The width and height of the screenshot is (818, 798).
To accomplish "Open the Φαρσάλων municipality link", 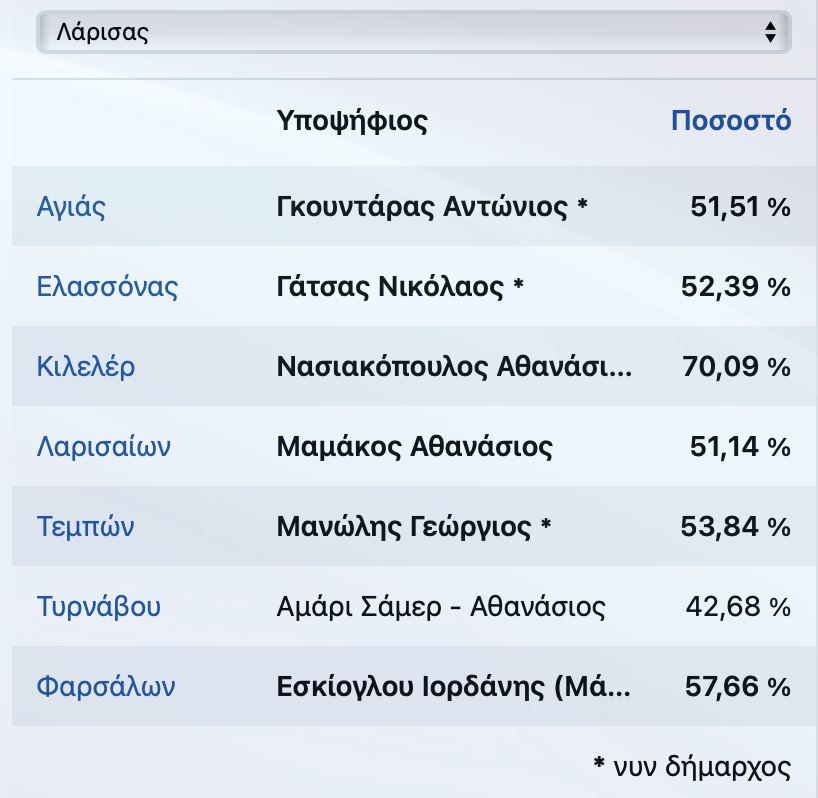I will coord(106,686).
